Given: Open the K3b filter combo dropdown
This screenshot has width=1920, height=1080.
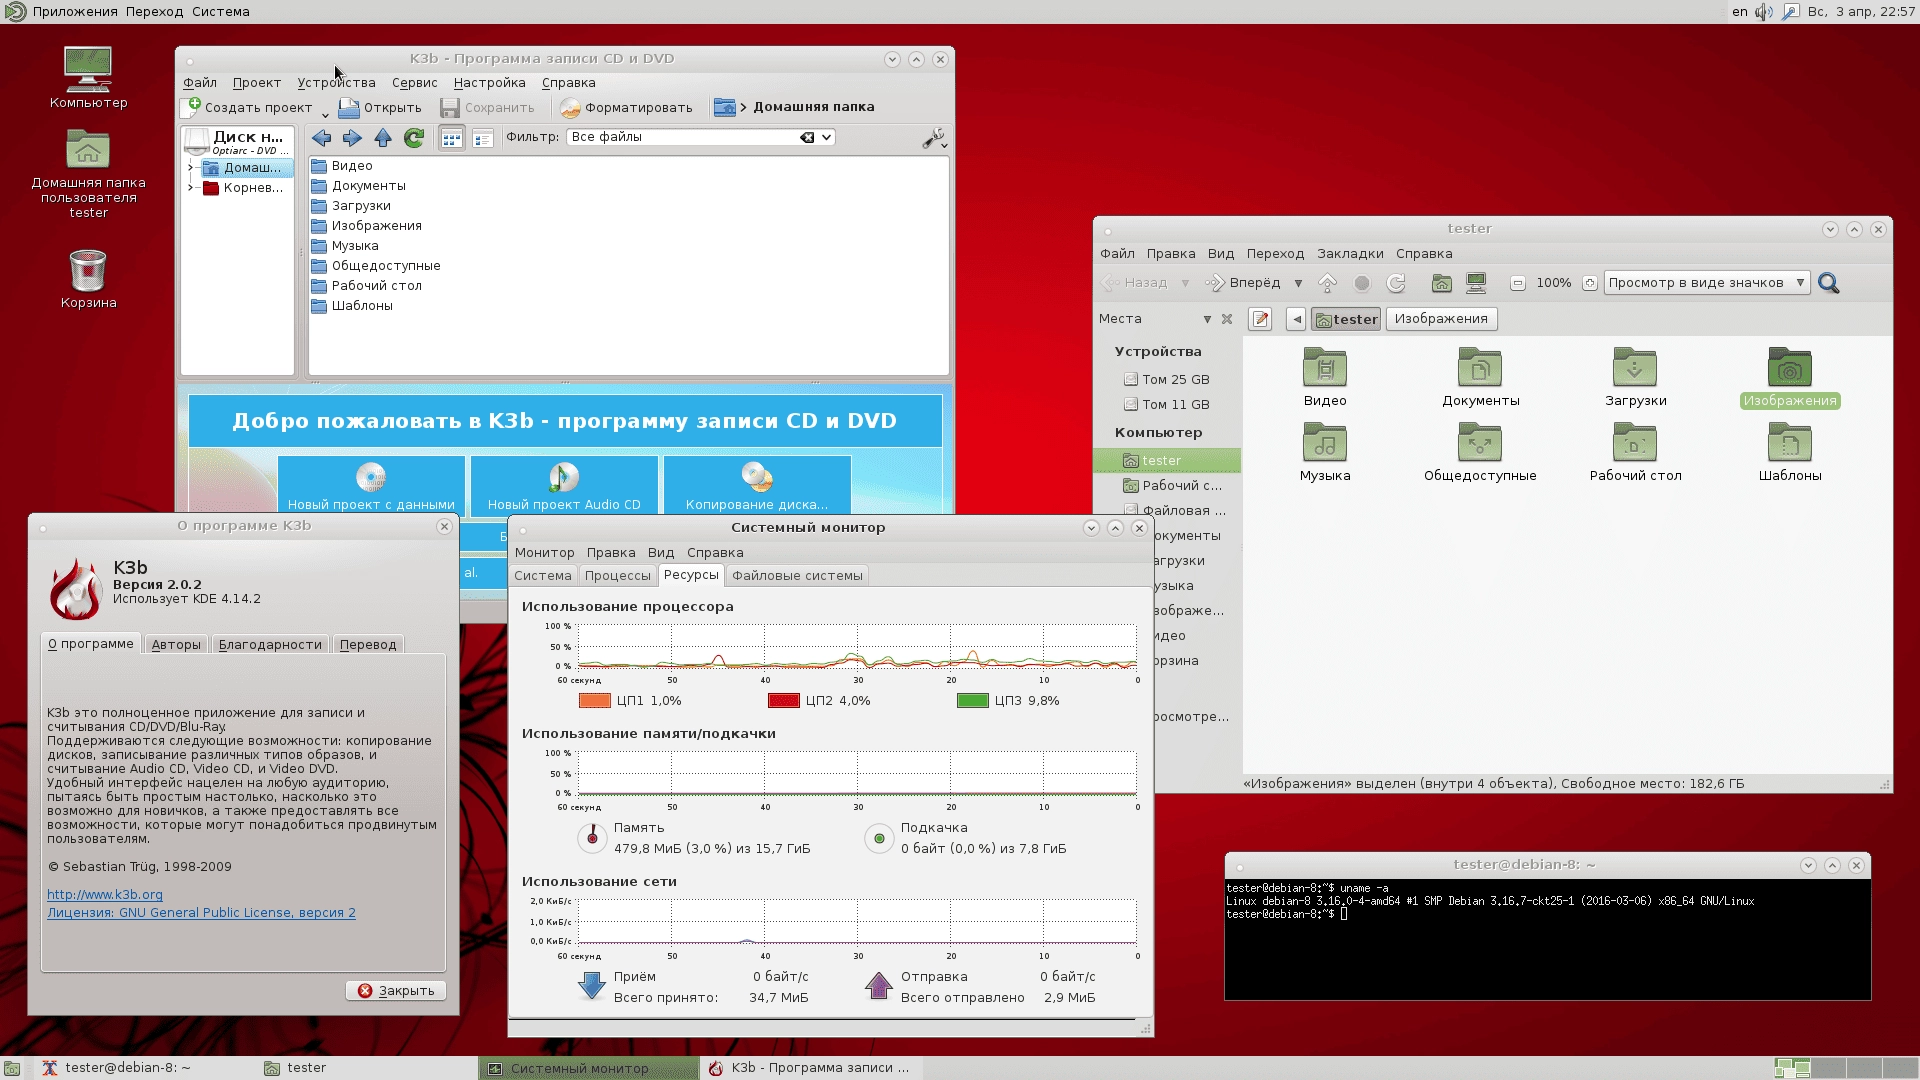Looking at the screenshot, I should (x=827, y=138).
